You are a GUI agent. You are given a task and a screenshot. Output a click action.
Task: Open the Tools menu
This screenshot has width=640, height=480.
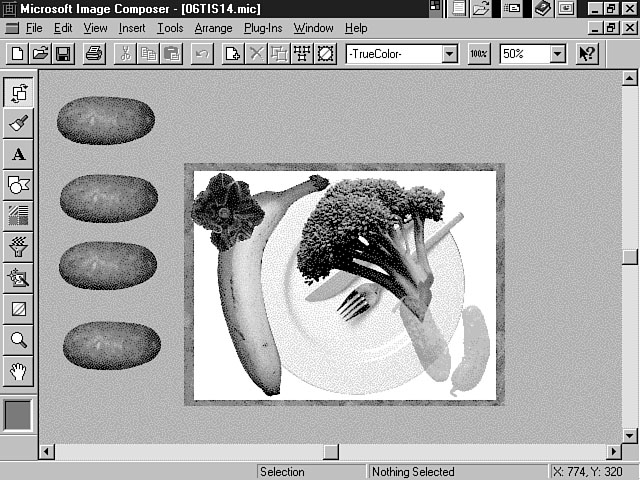click(170, 28)
